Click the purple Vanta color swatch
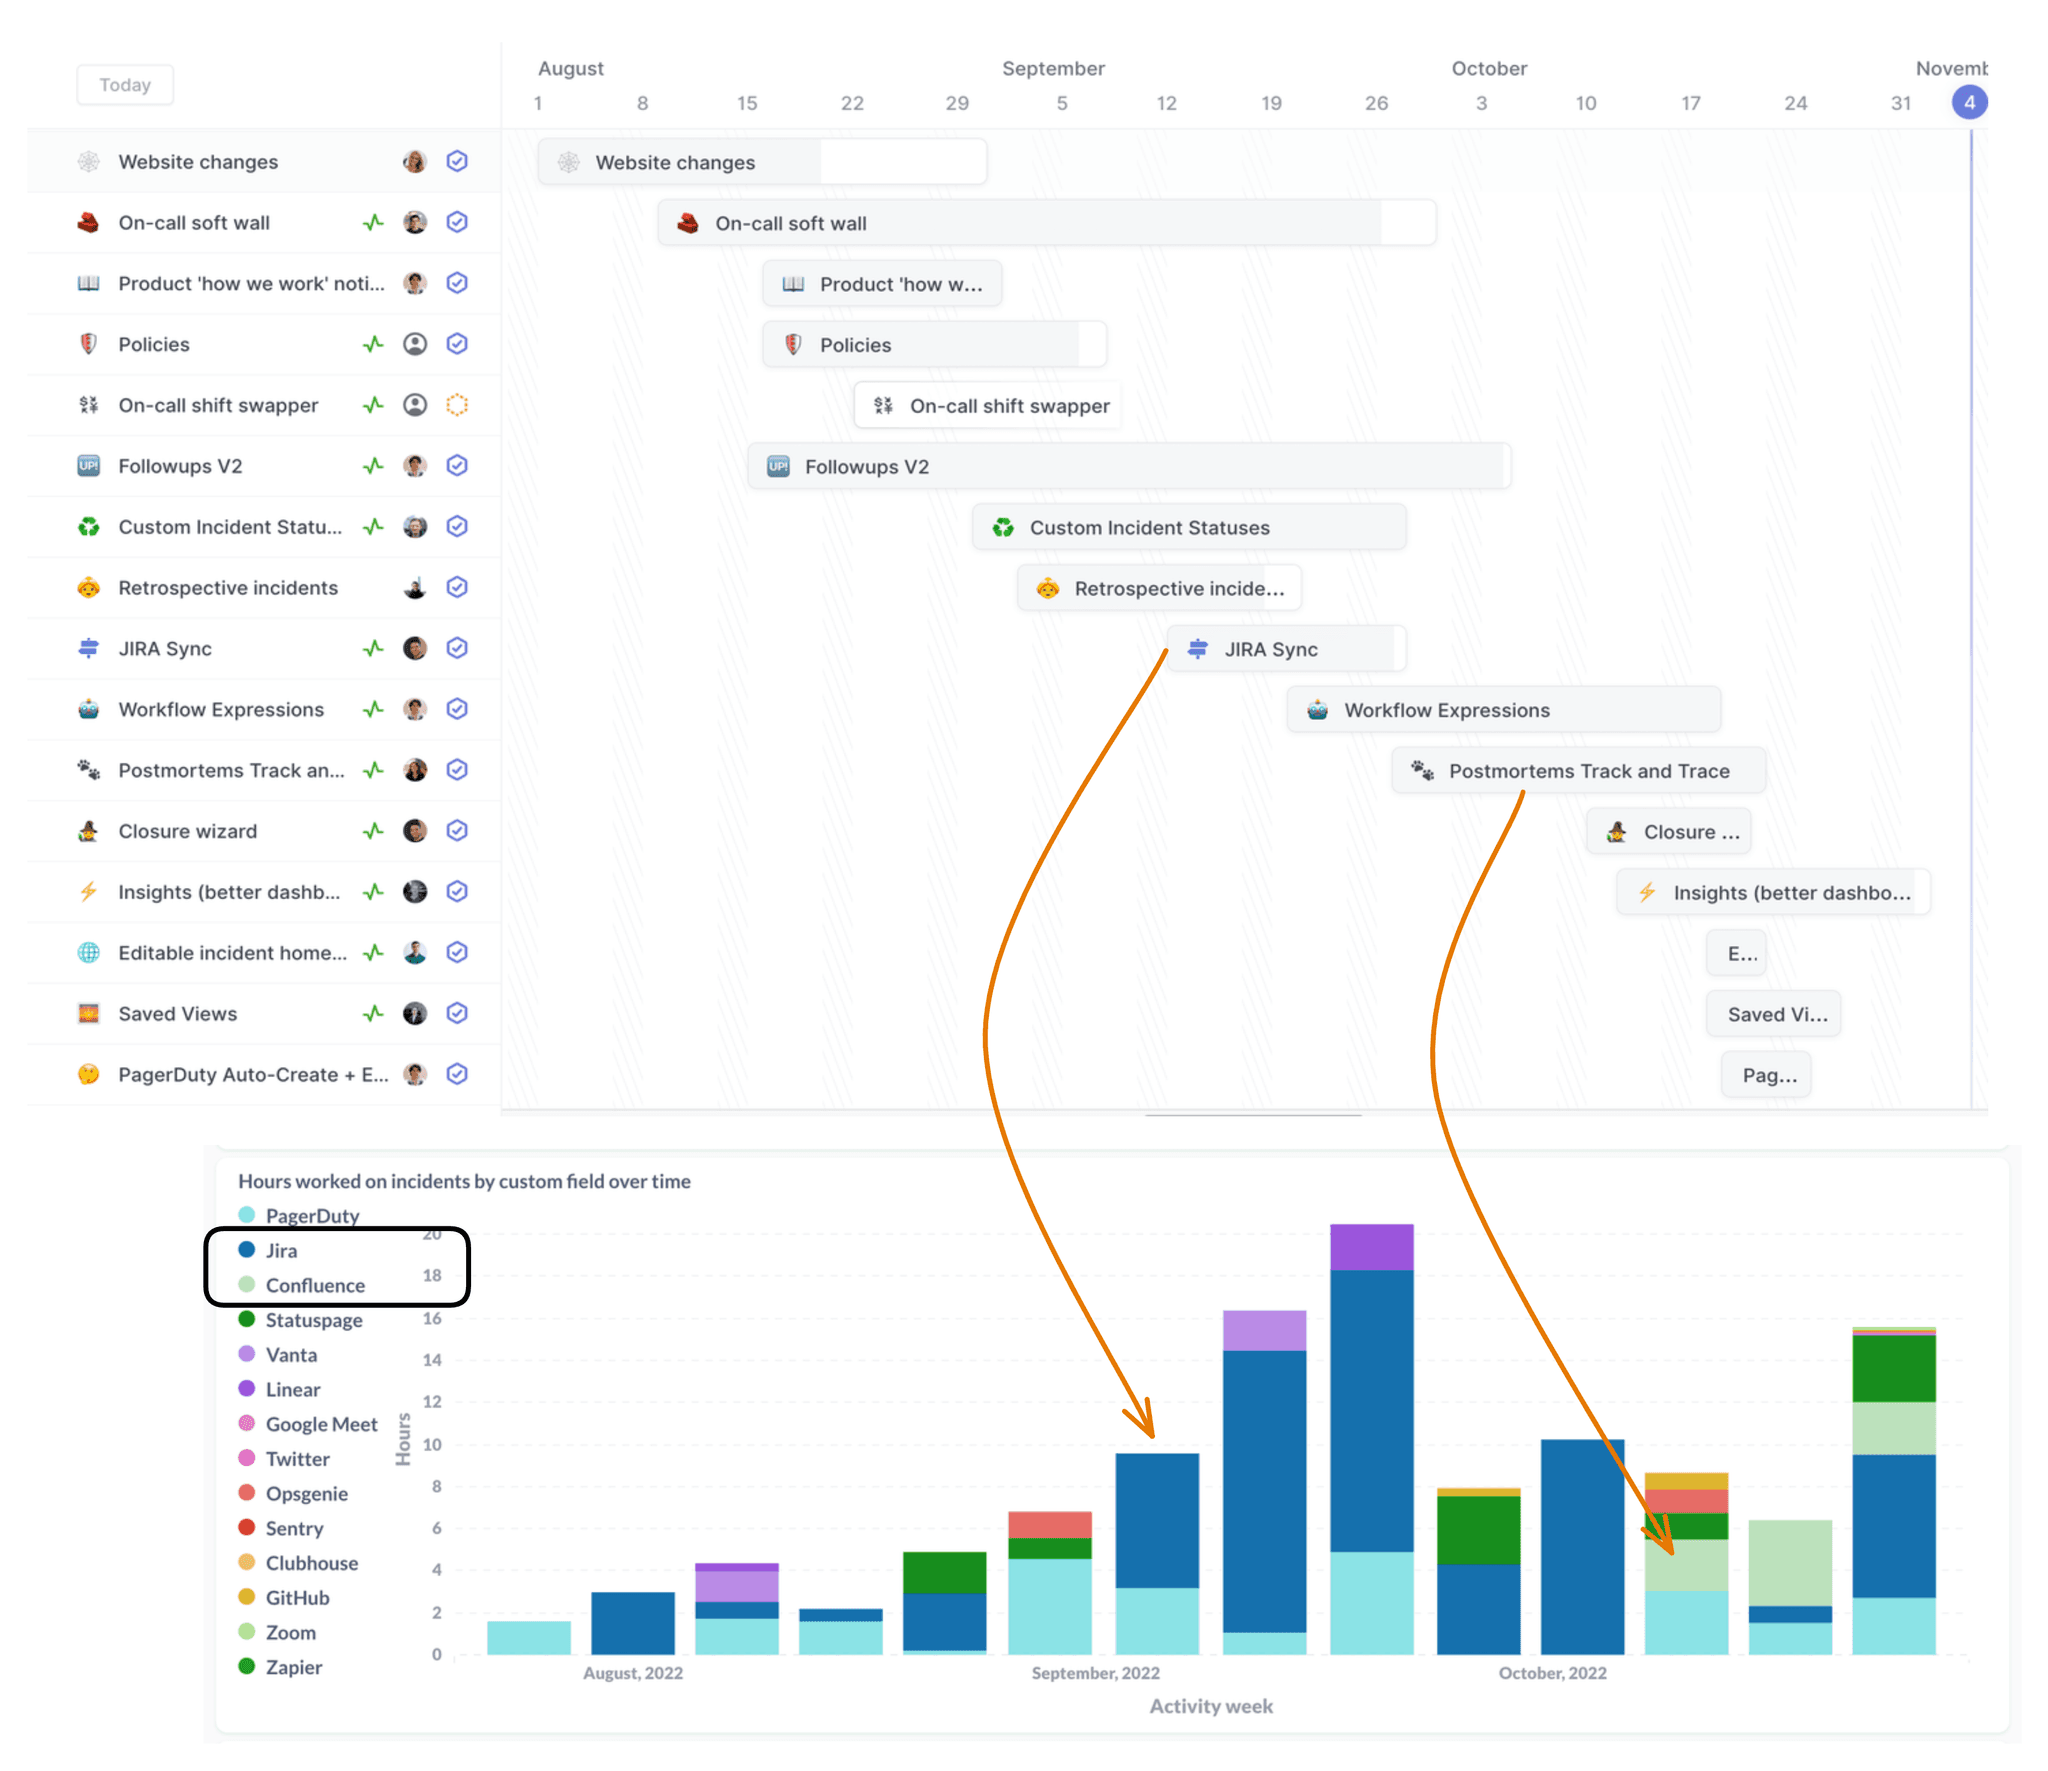 click(246, 1355)
